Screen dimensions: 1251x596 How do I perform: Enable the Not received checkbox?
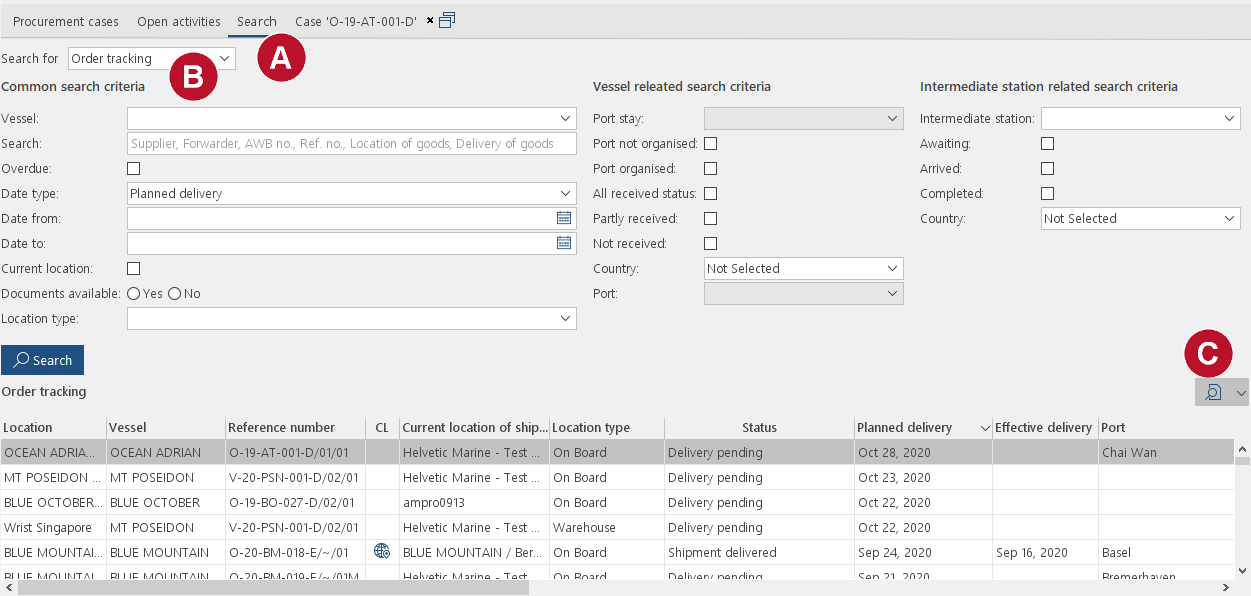(711, 244)
